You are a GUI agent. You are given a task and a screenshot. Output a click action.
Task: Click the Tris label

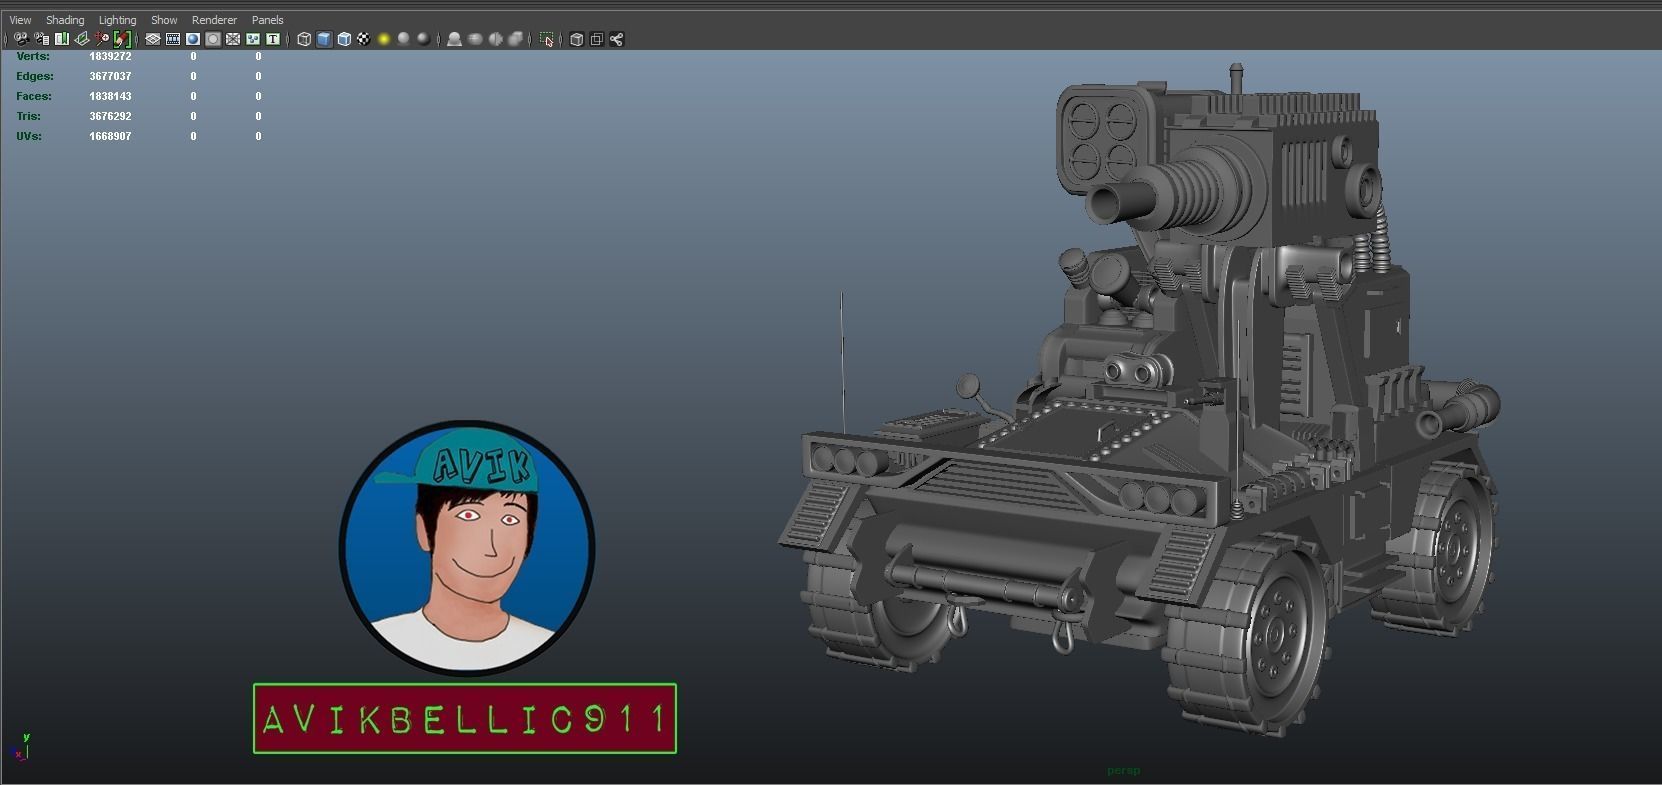pos(28,116)
